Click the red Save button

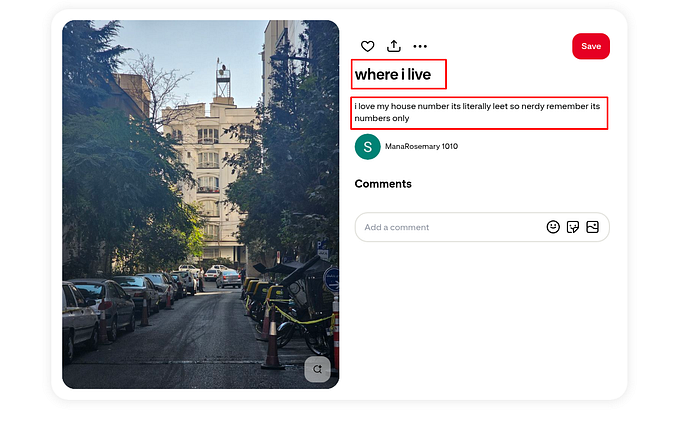[x=591, y=46]
